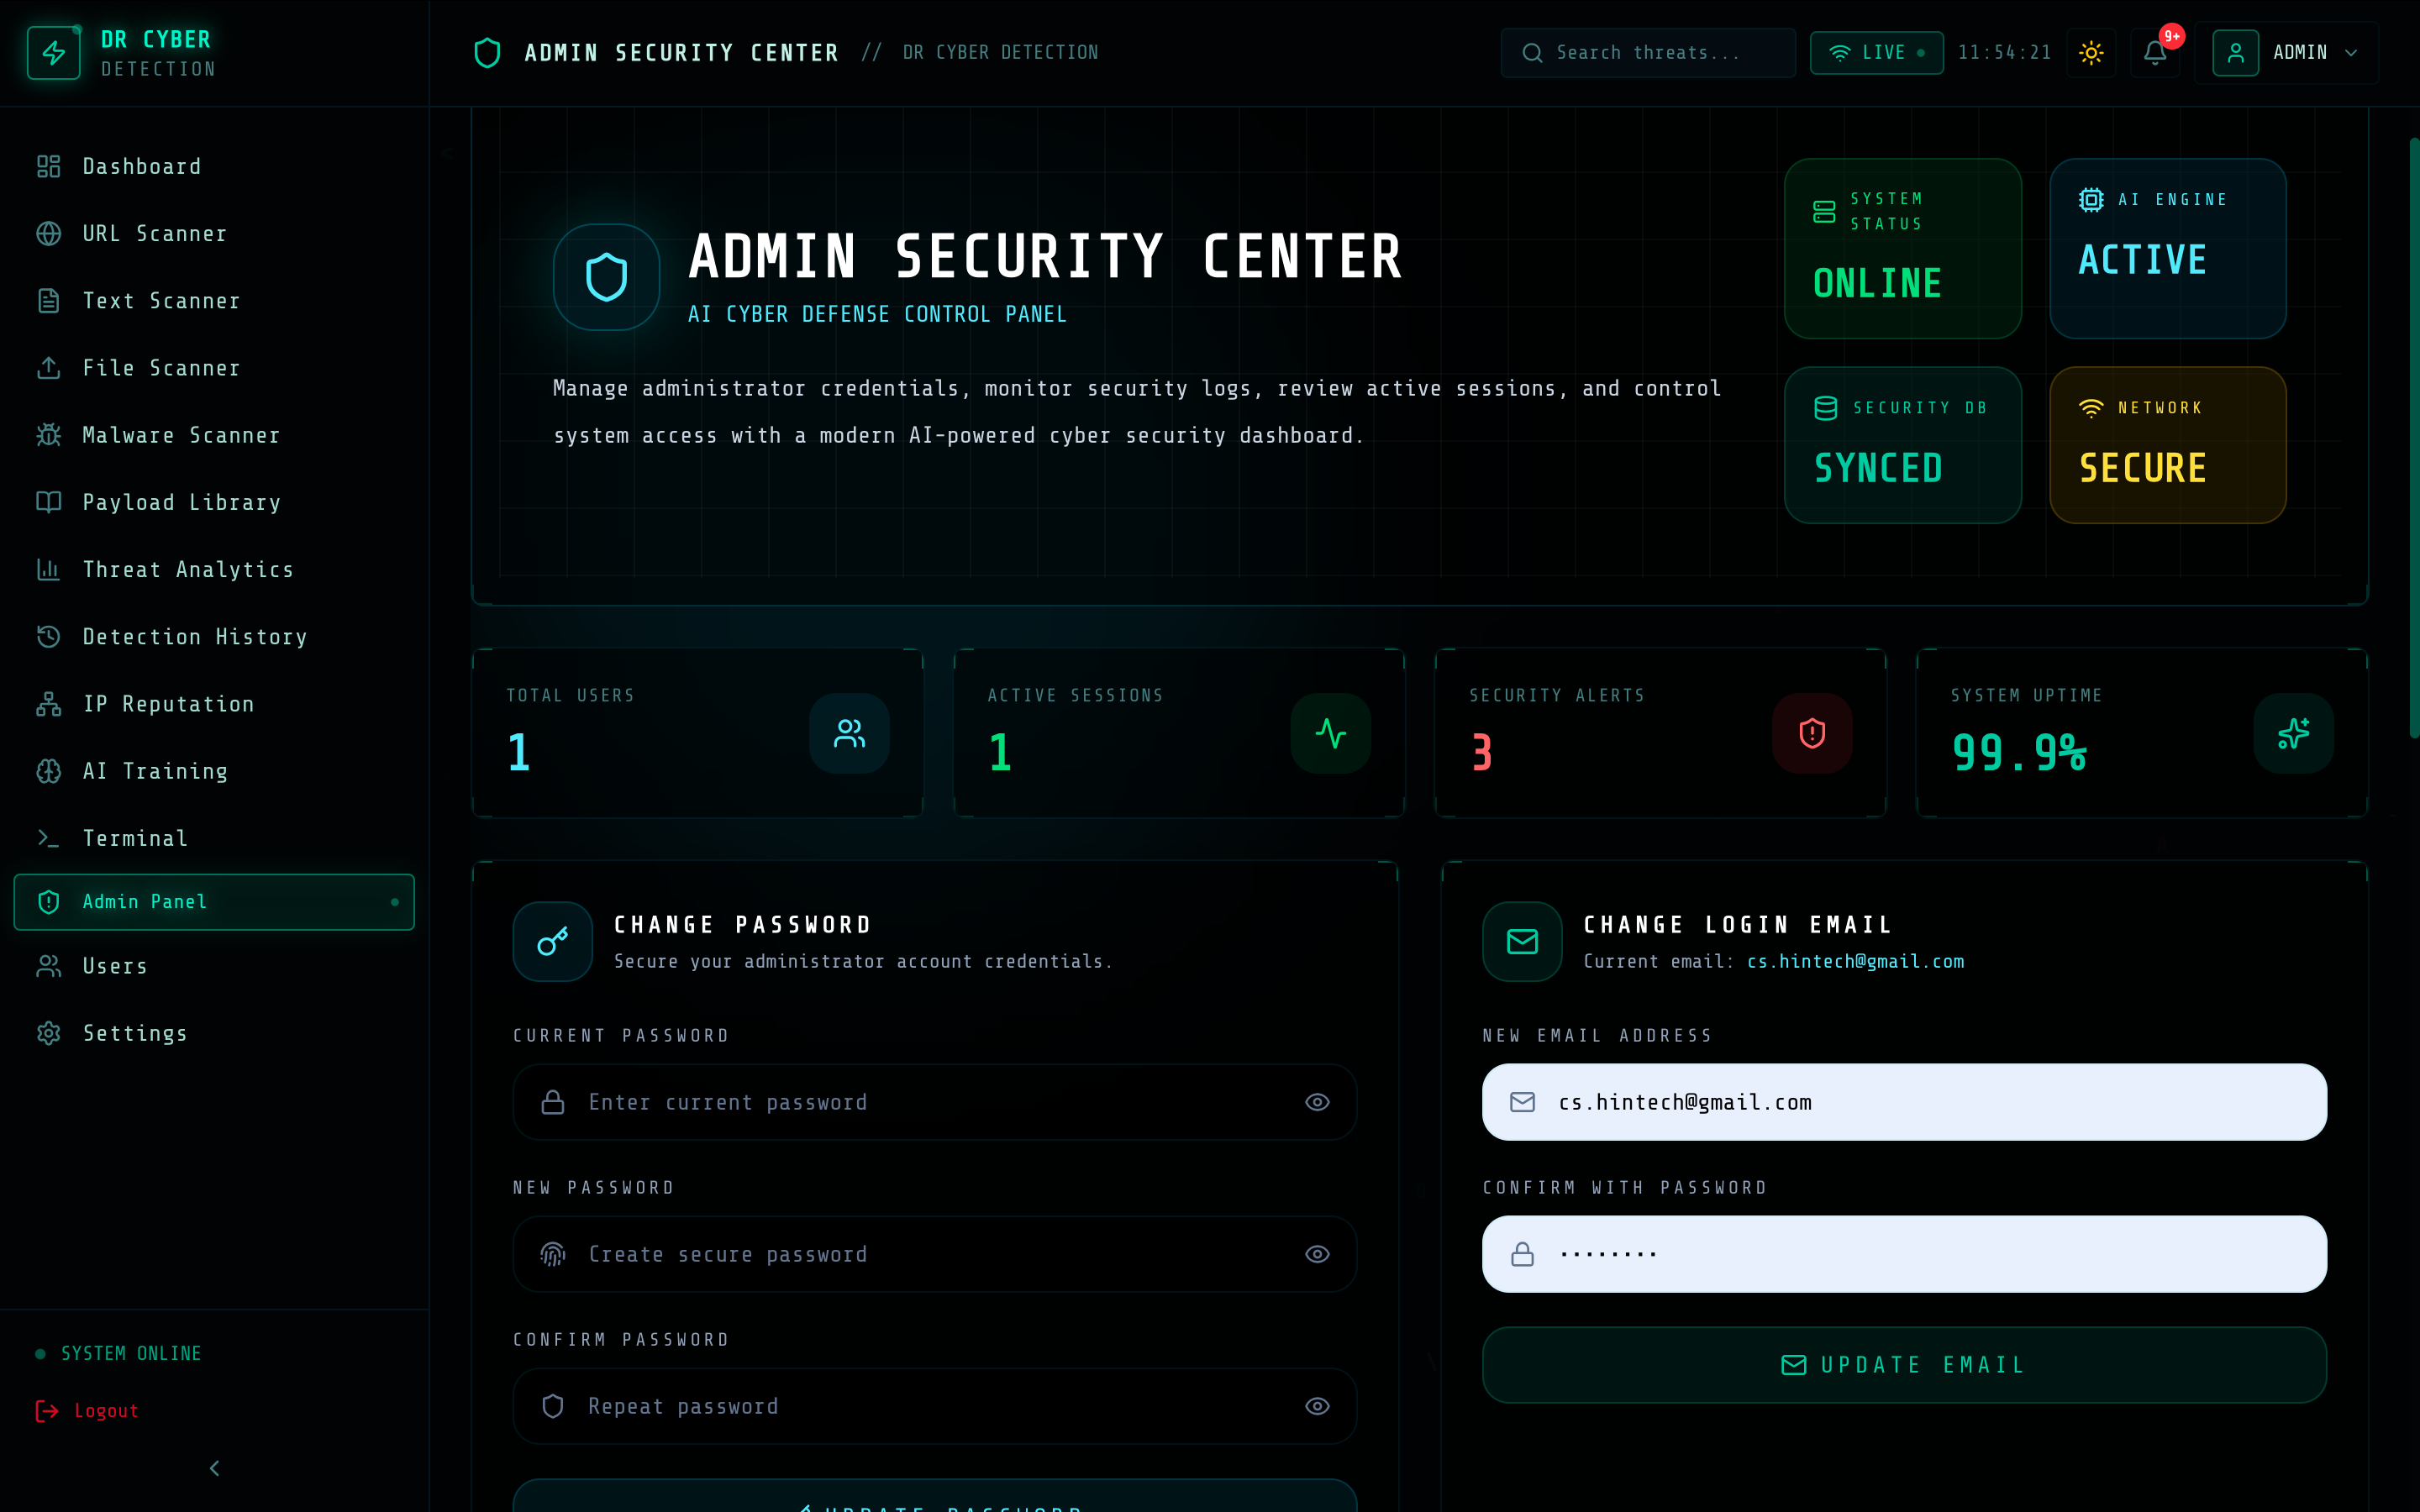Click the AI Engine chip icon
Image resolution: width=2420 pixels, height=1512 pixels.
click(x=2091, y=200)
